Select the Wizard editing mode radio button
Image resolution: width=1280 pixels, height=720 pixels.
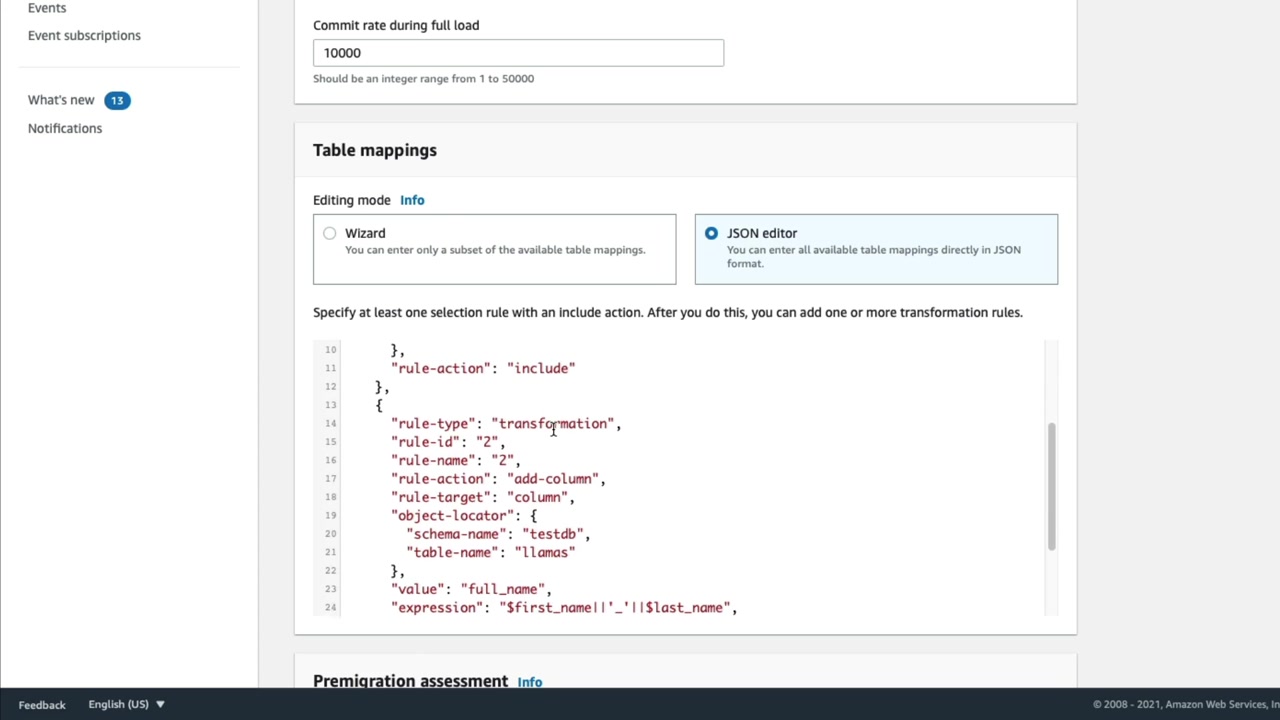pyautogui.click(x=330, y=233)
